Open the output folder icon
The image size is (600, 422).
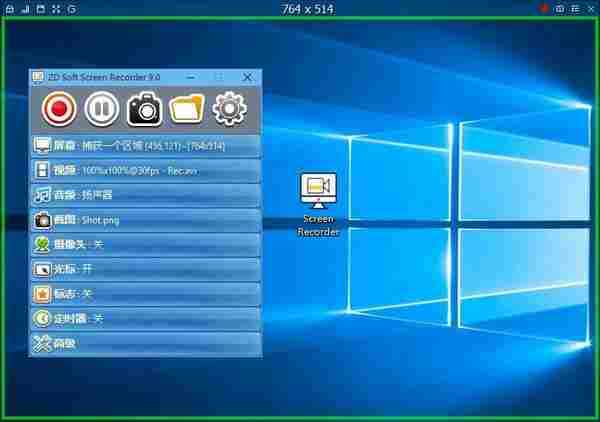(187, 107)
